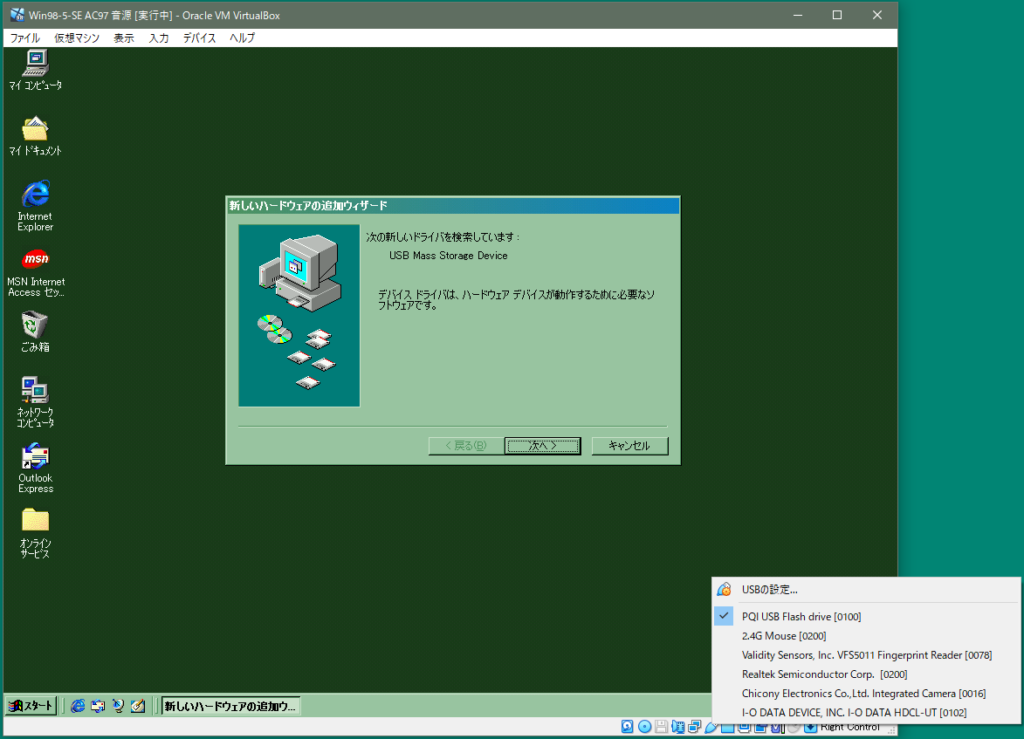Image resolution: width=1024 pixels, height=739 pixels.
Task: Launch Internet Explorer from the quick launch bar
Action: [78, 705]
